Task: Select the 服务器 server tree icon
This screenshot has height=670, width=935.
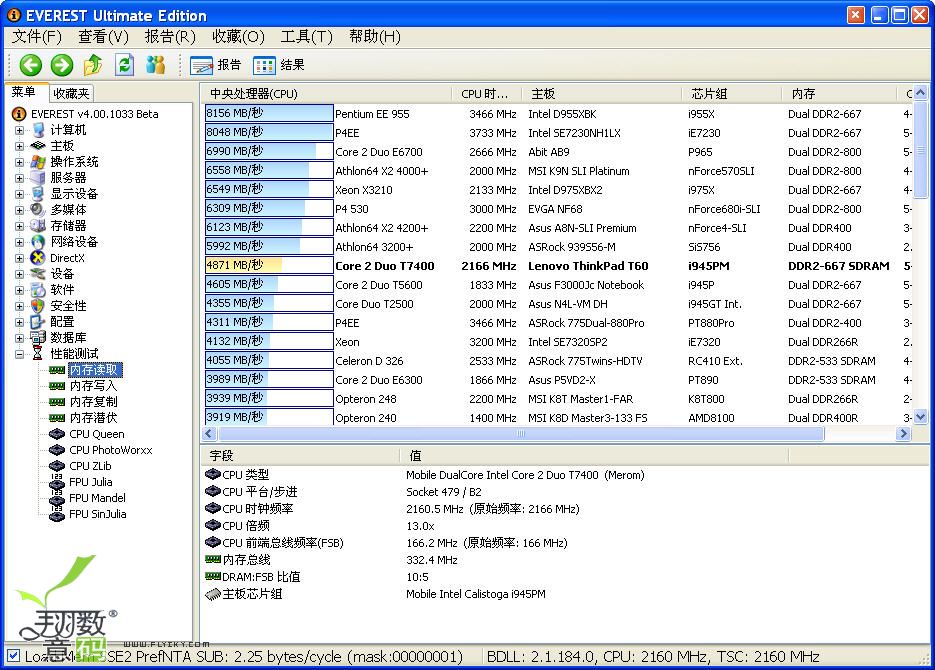Action: pos(38,178)
